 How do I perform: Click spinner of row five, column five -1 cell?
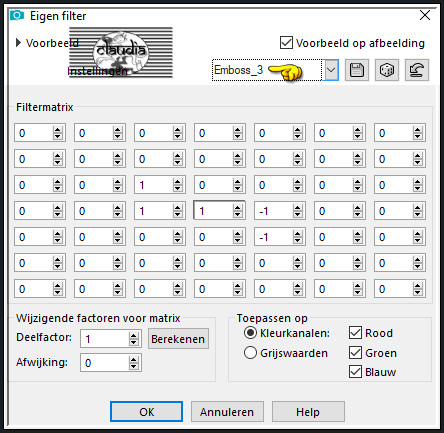[x=298, y=237]
